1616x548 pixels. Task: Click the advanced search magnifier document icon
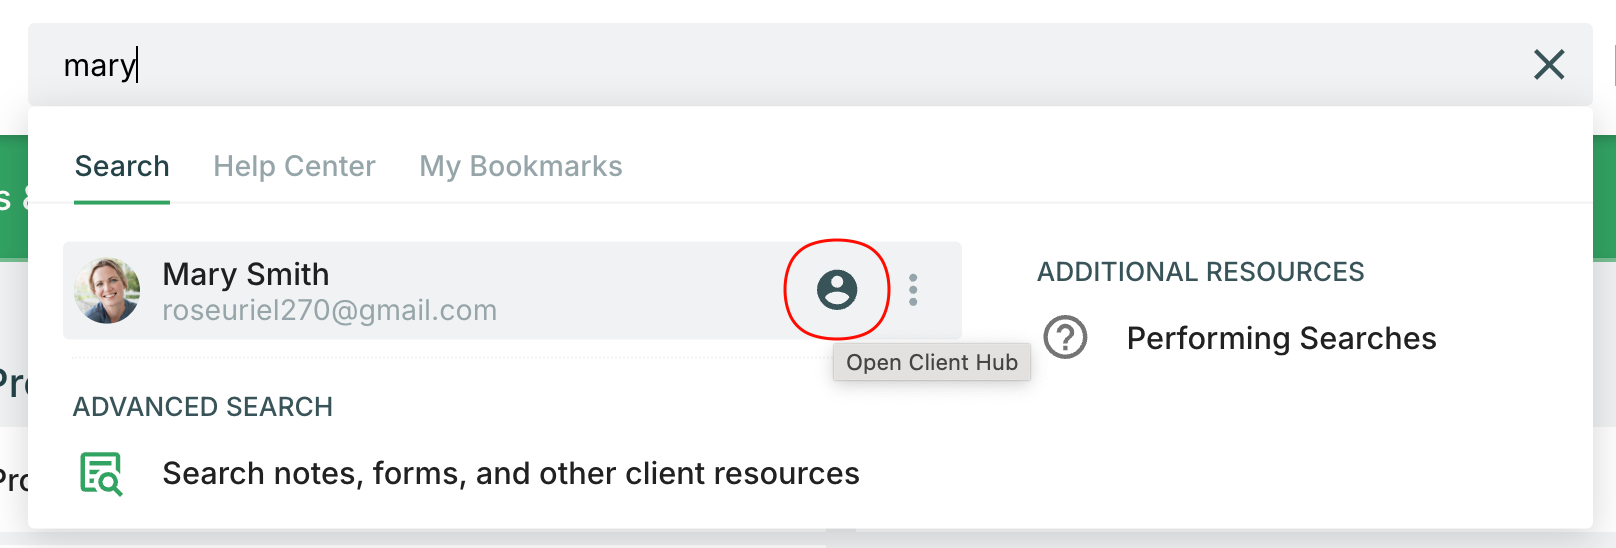click(x=101, y=474)
